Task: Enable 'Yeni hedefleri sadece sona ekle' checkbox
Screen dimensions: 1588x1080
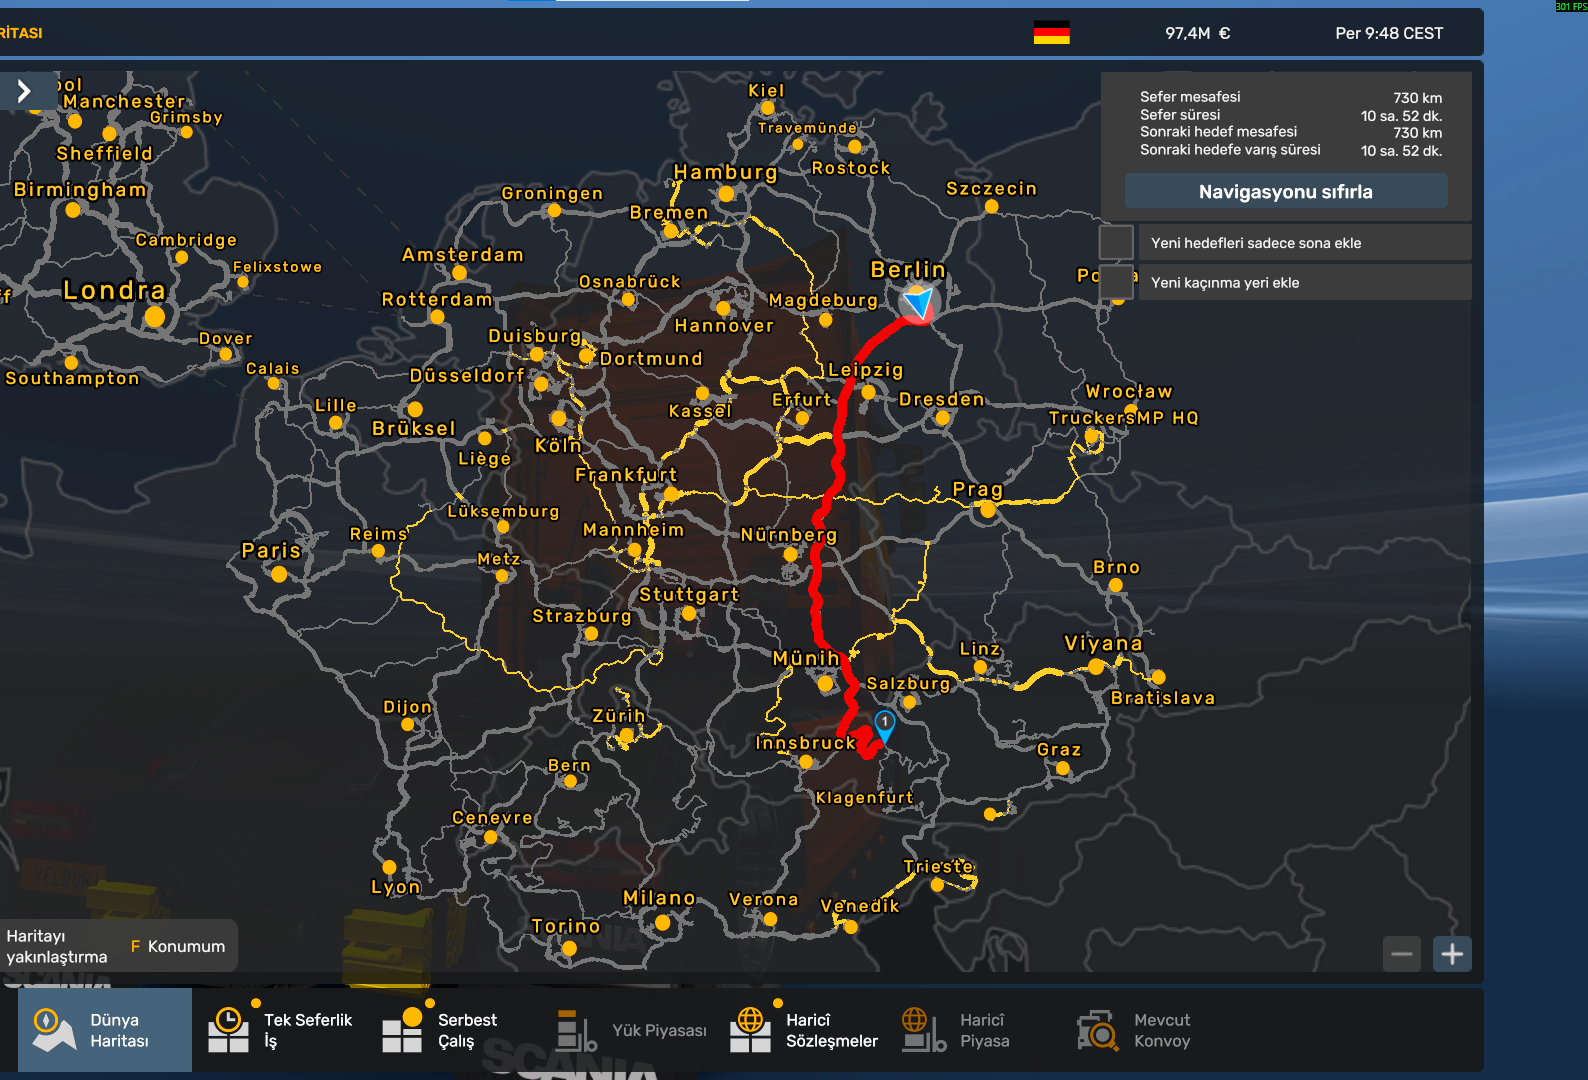Action: [x=1116, y=242]
